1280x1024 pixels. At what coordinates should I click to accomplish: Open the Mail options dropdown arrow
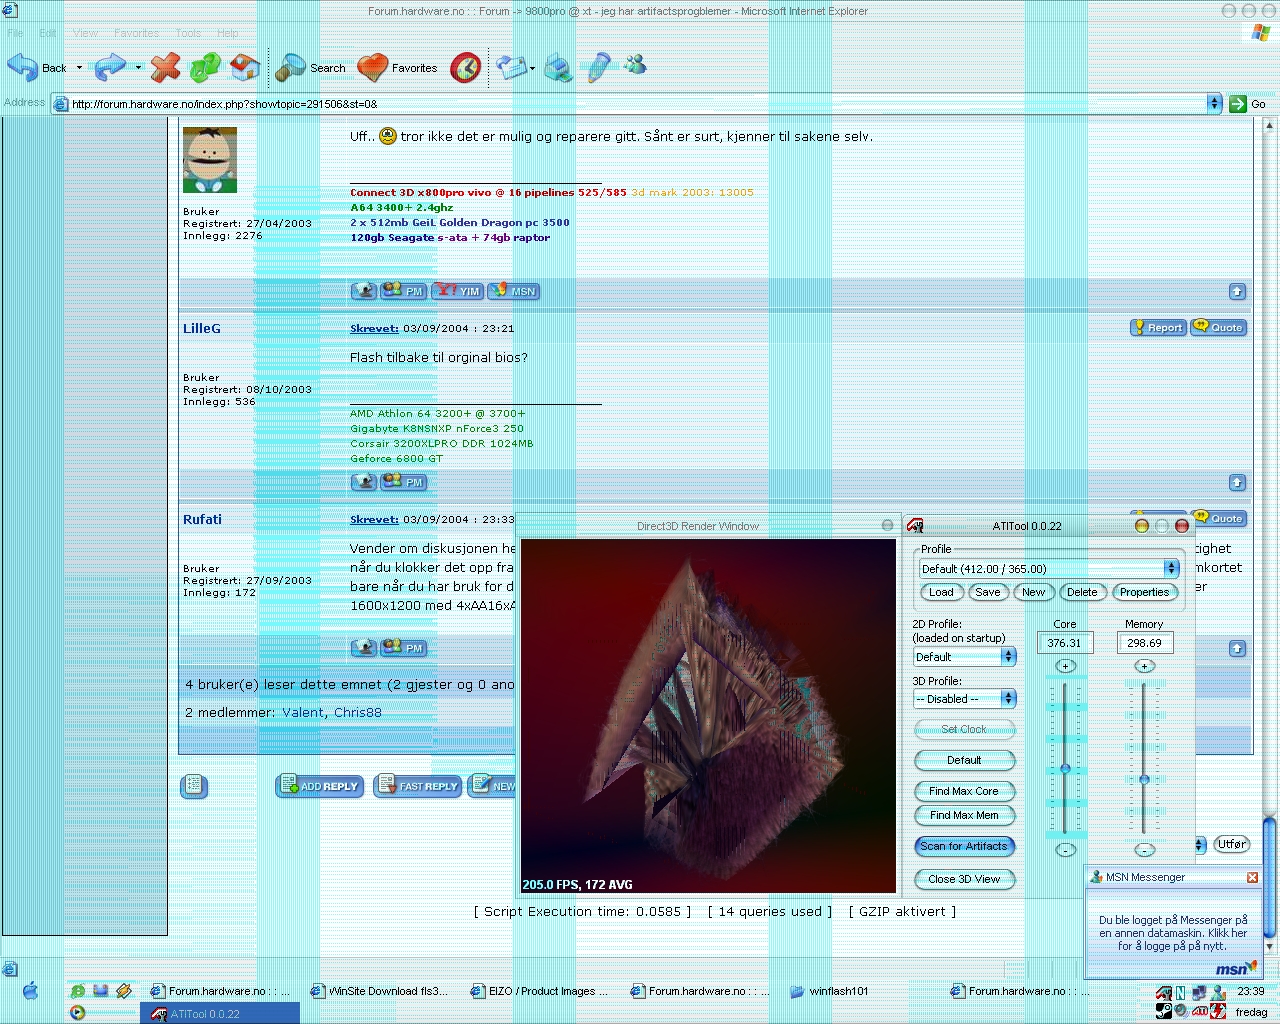pos(532,68)
